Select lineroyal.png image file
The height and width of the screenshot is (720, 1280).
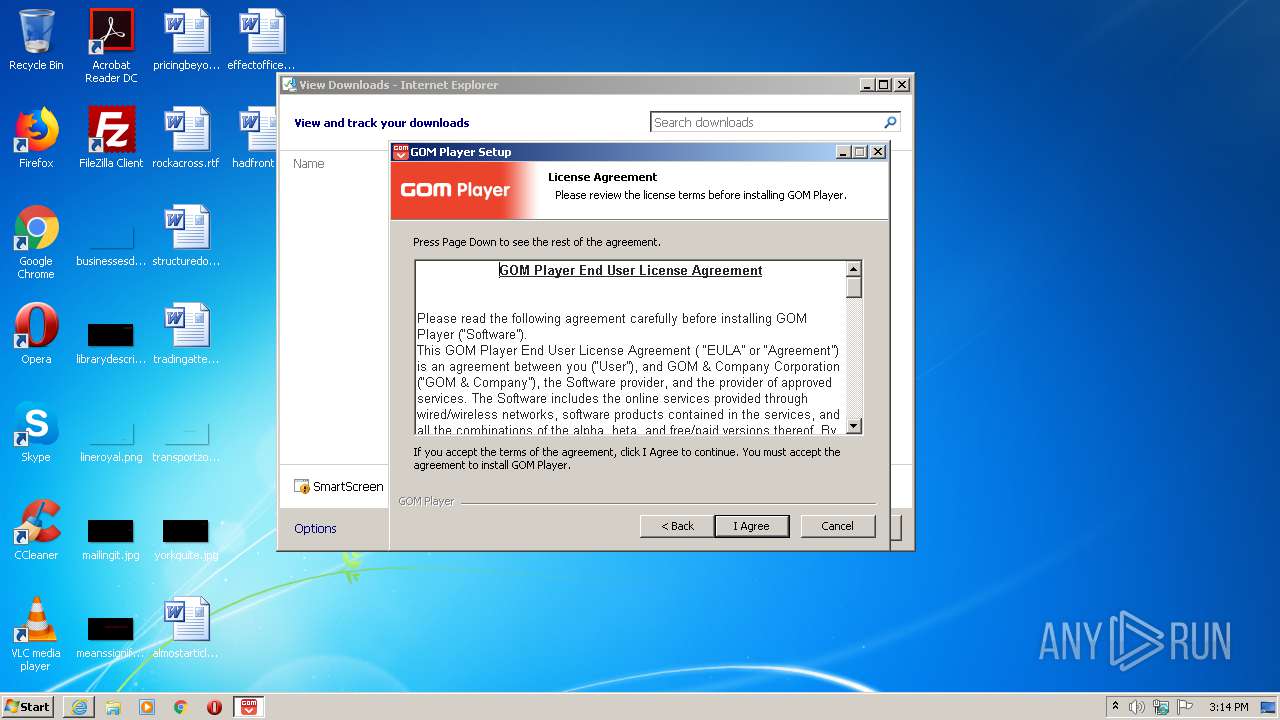click(111, 440)
